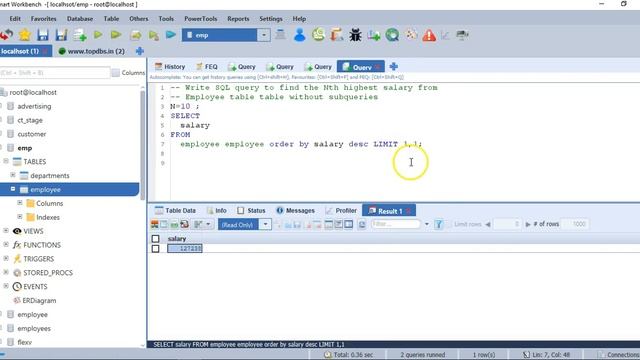Switch to the History tab

click(170, 67)
